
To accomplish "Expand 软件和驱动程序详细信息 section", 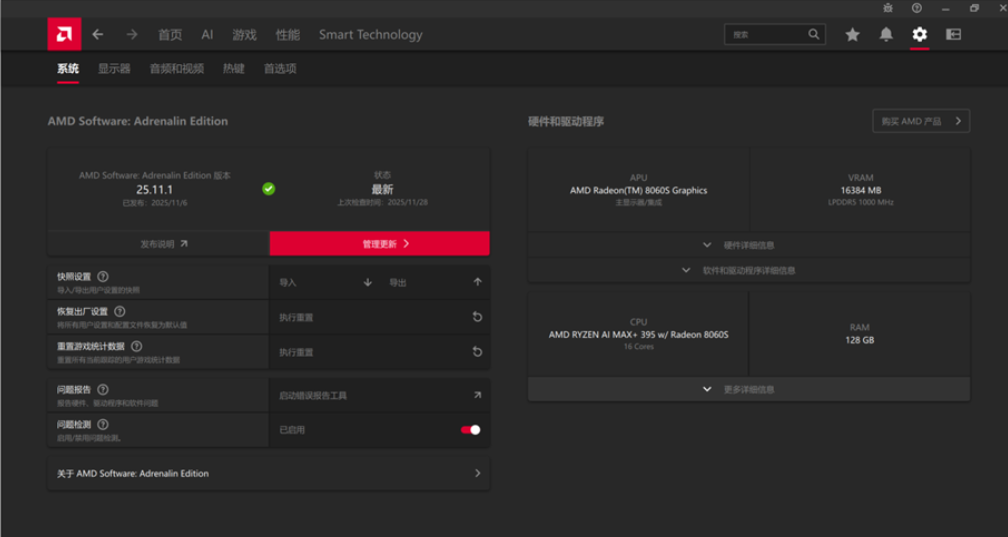I will pyautogui.click(x=749, y=270).
